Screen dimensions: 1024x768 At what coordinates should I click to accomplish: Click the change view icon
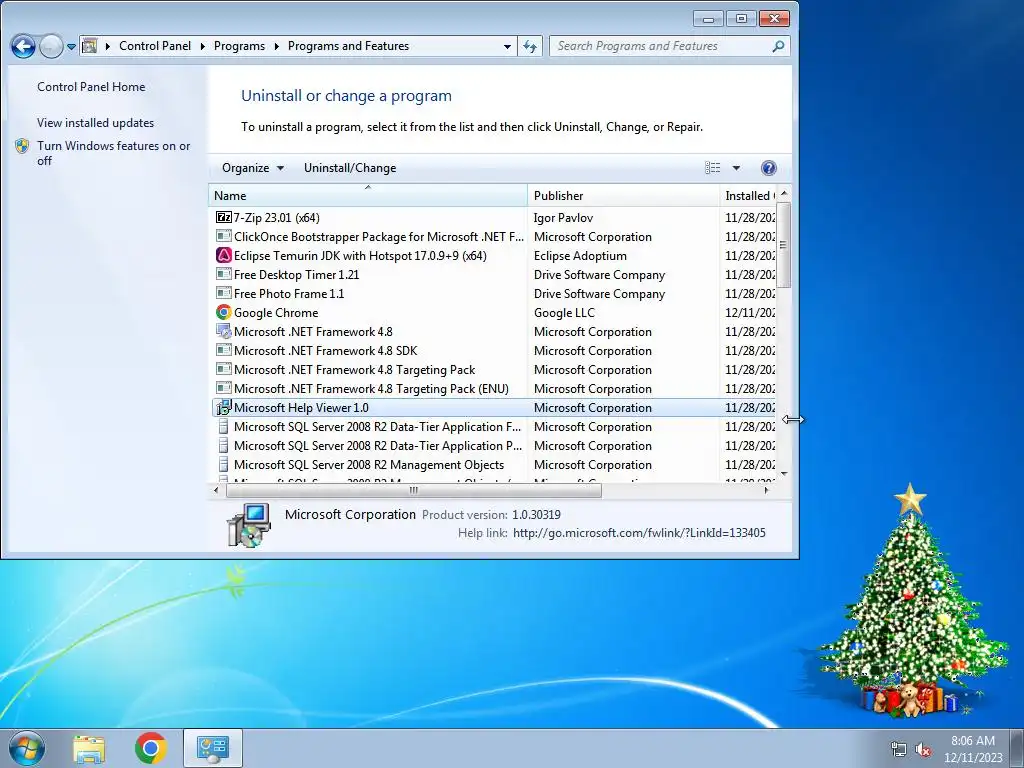tap(712, 168)
